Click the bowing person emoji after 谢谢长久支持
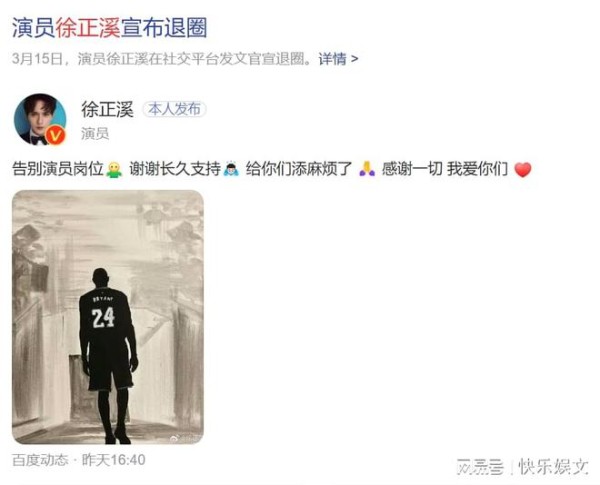The width and height of the screenshot is (600, 485). click(231, 169)
